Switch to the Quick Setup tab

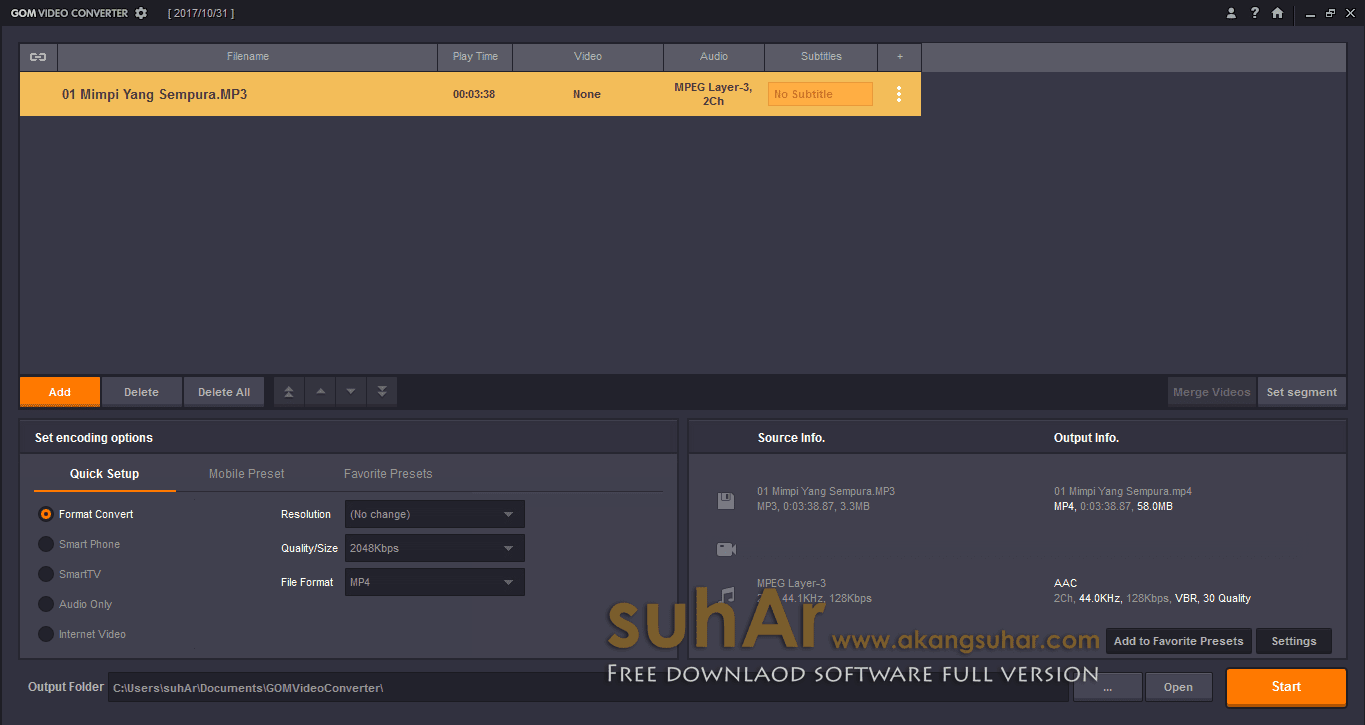(105, 474)
